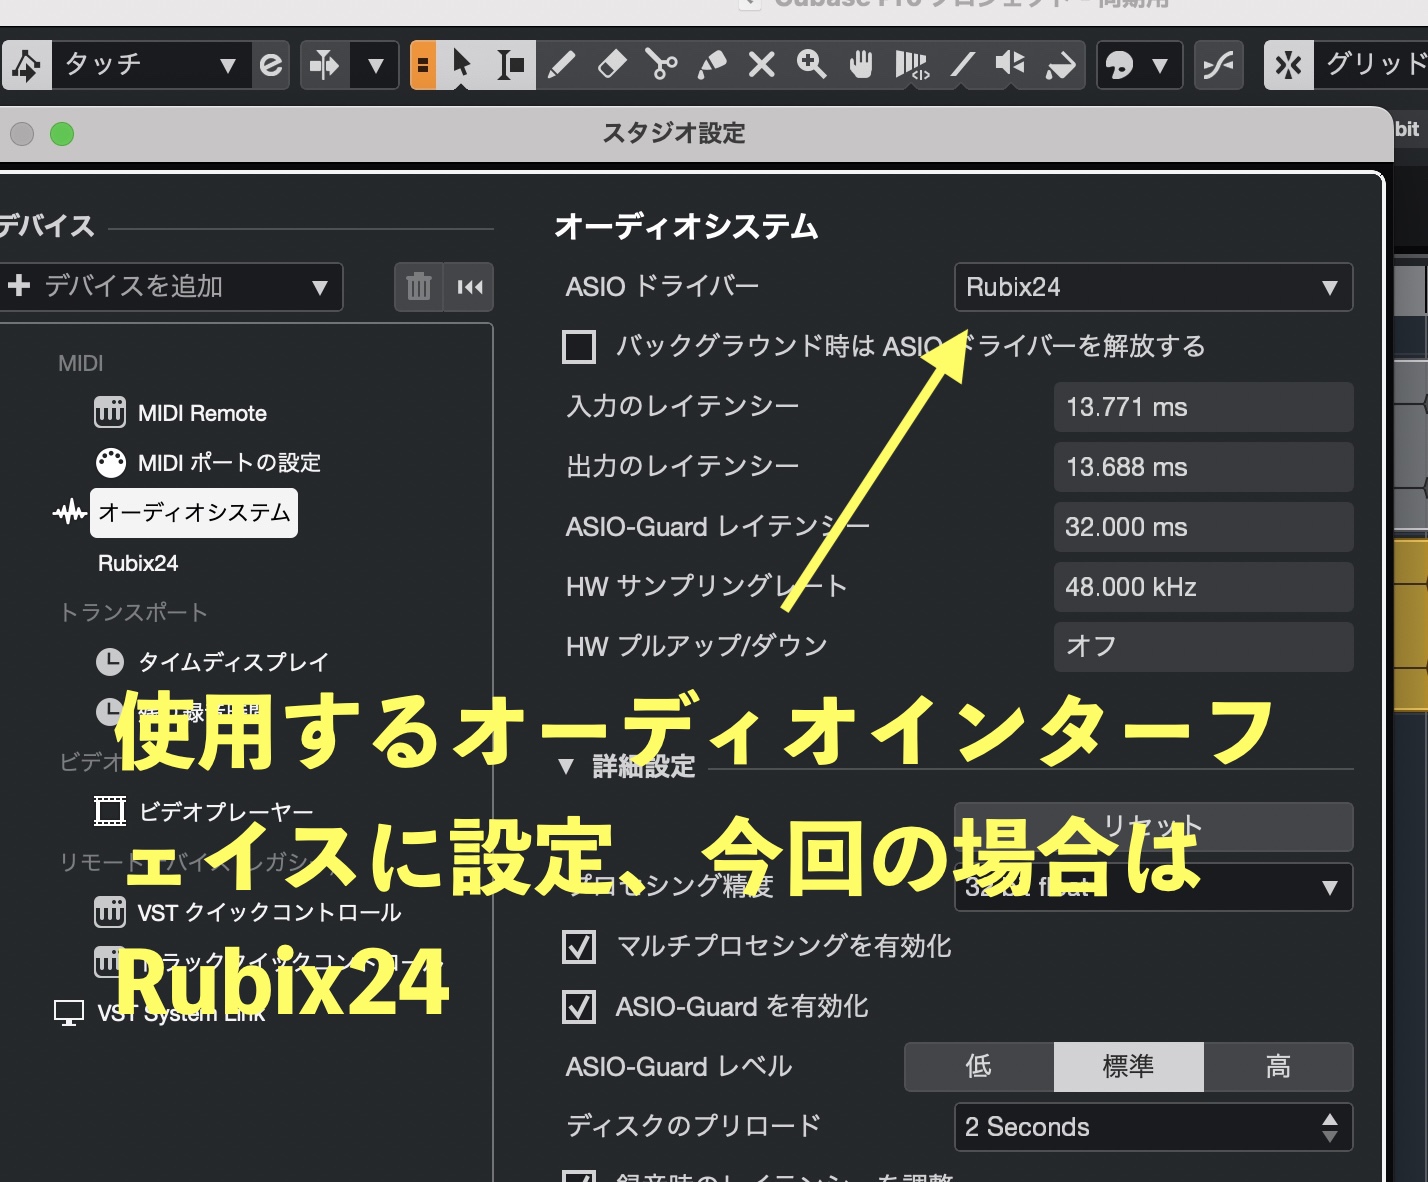Select the Object Selection arrow tool

pos(461,65)
